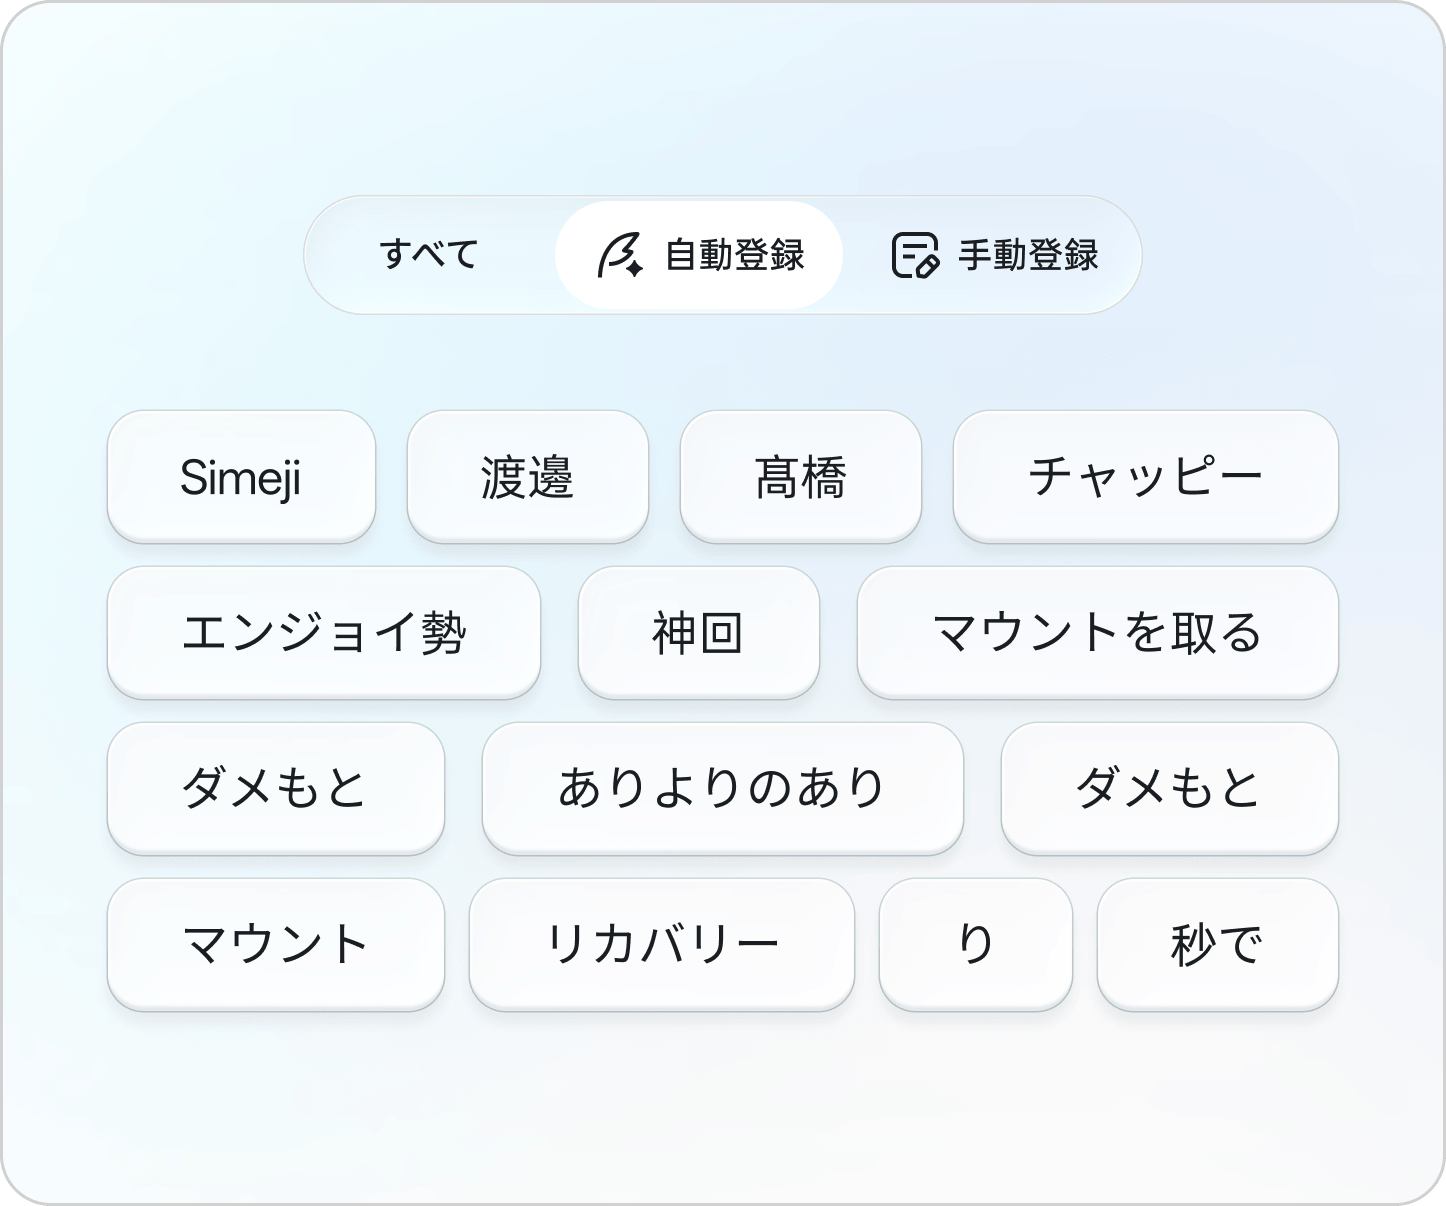Switch to the すべて tab
Image resolution: width=1446 pixels, height=1206 pixels.
[x=429, y=255]
